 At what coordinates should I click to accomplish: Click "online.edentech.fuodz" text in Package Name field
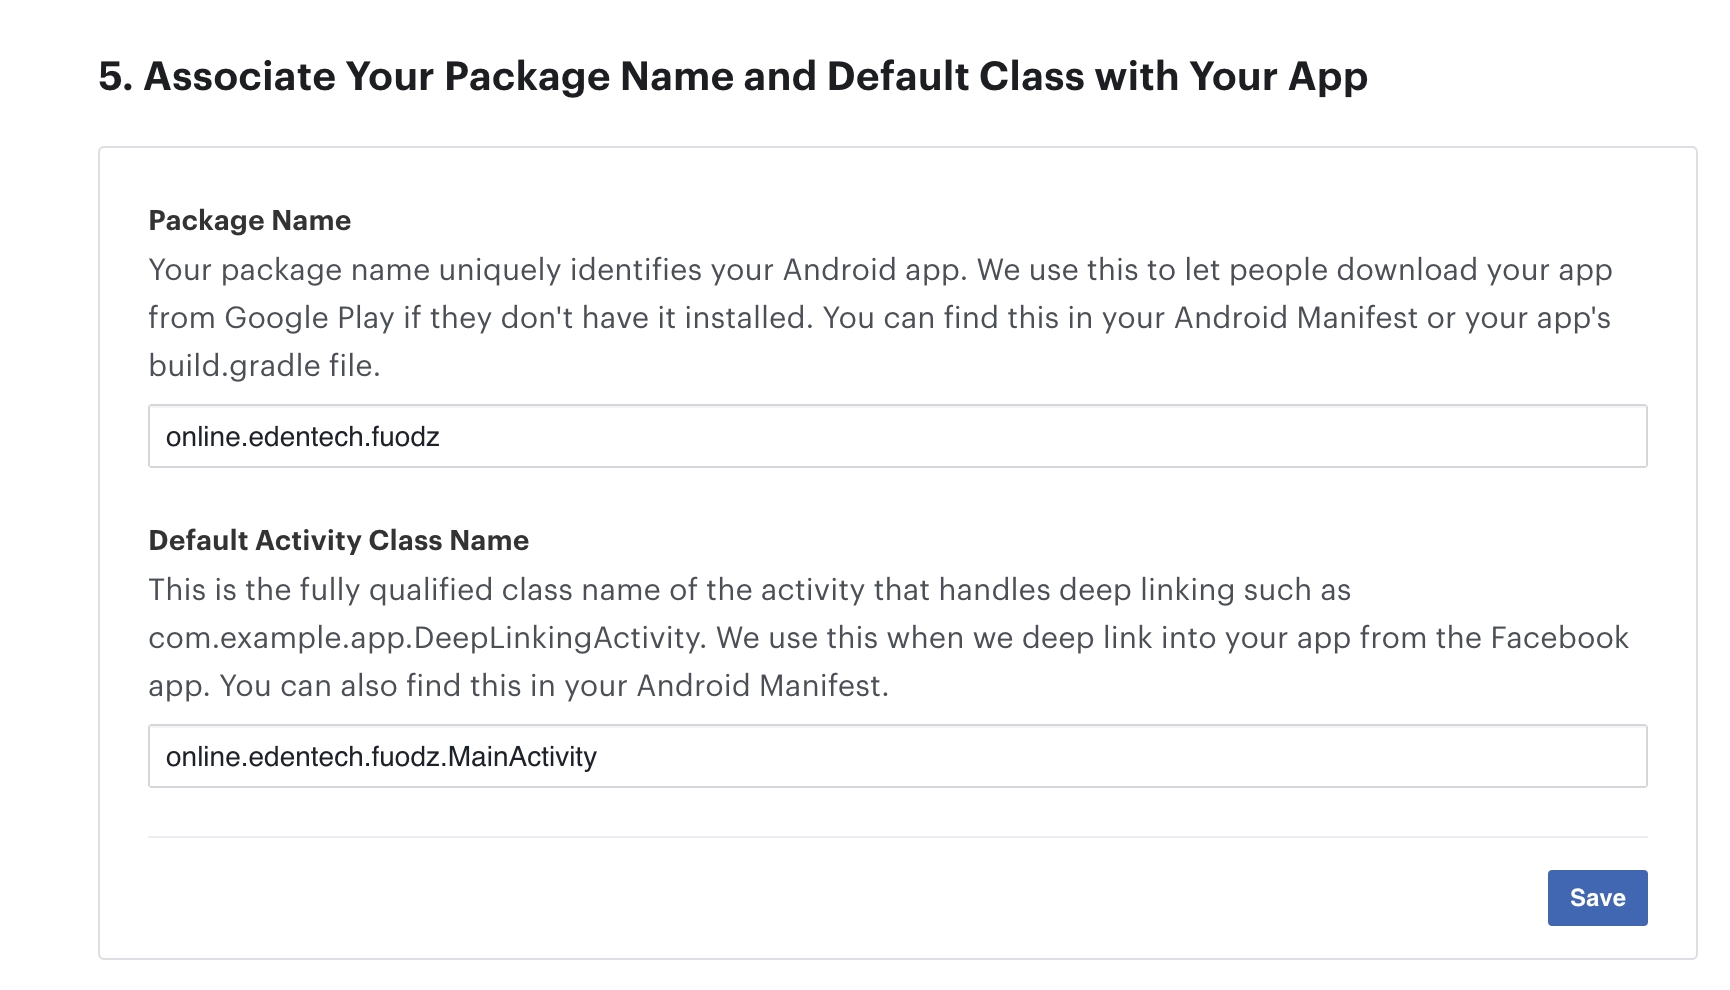pyautogui.click(x=302, y=436)
